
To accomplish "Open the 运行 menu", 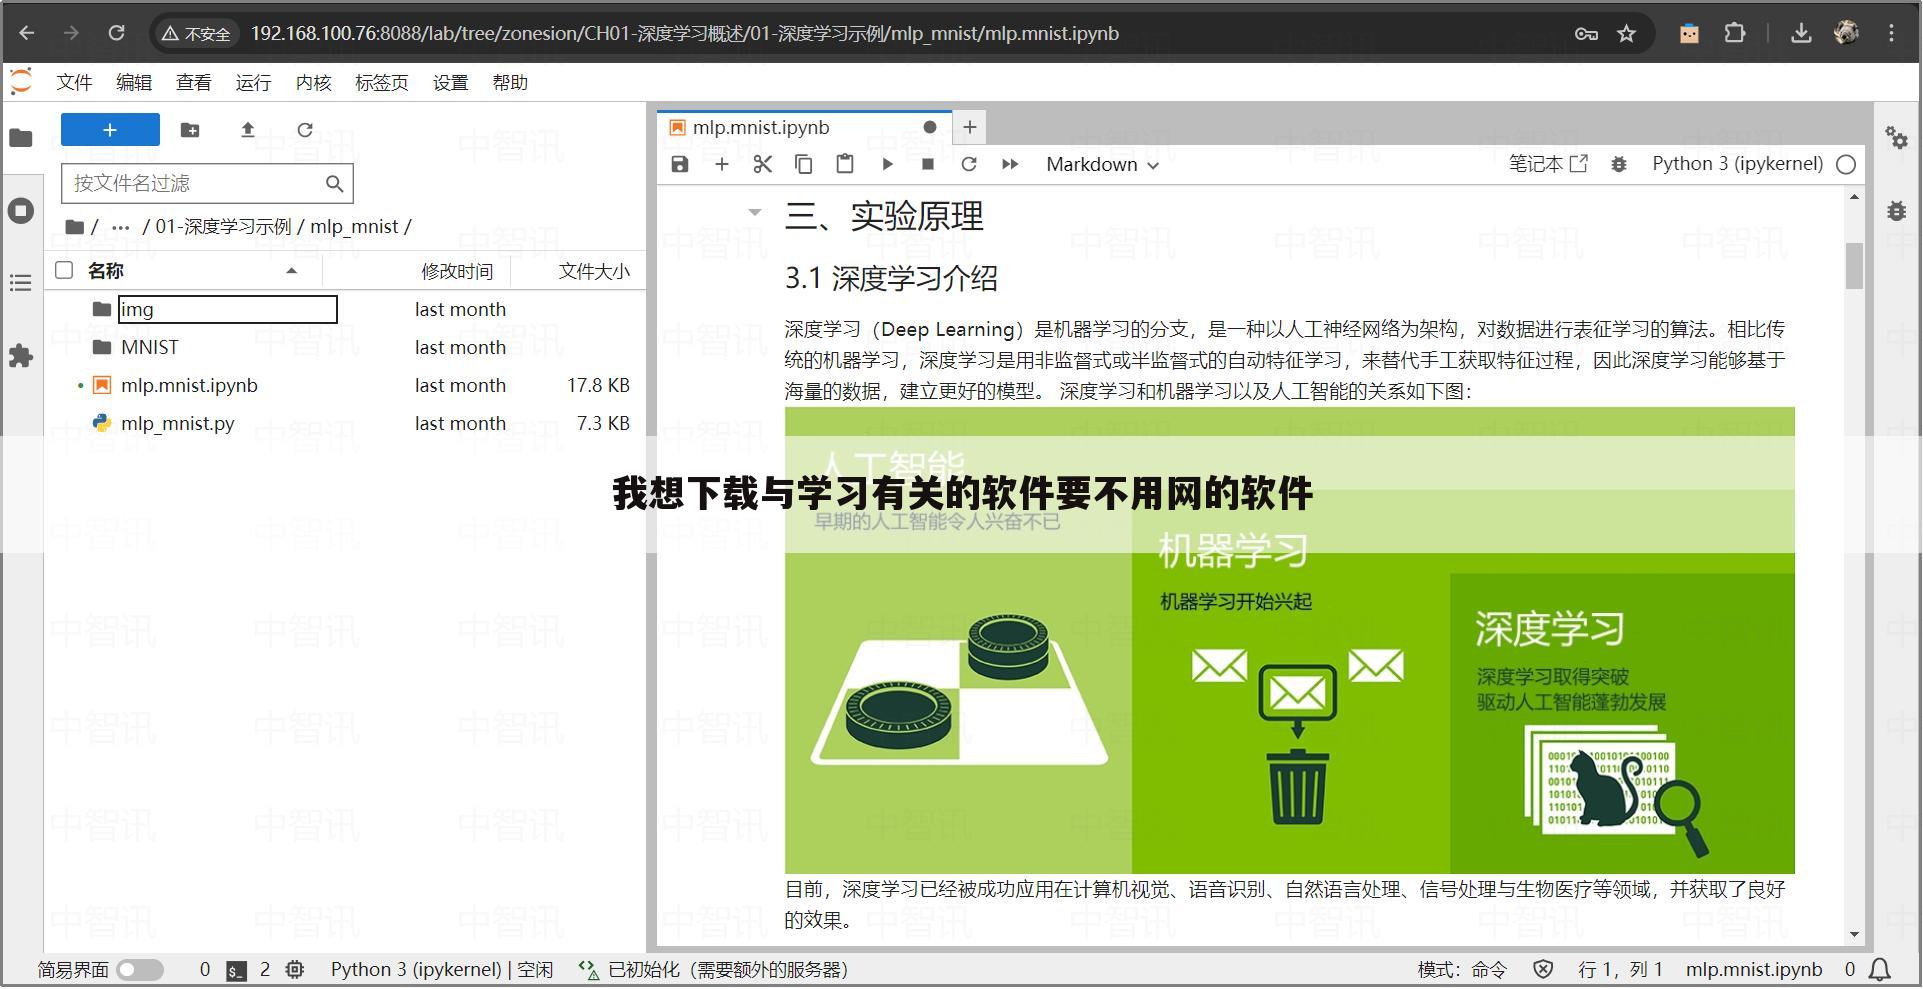I will click(x=253, y=83).
